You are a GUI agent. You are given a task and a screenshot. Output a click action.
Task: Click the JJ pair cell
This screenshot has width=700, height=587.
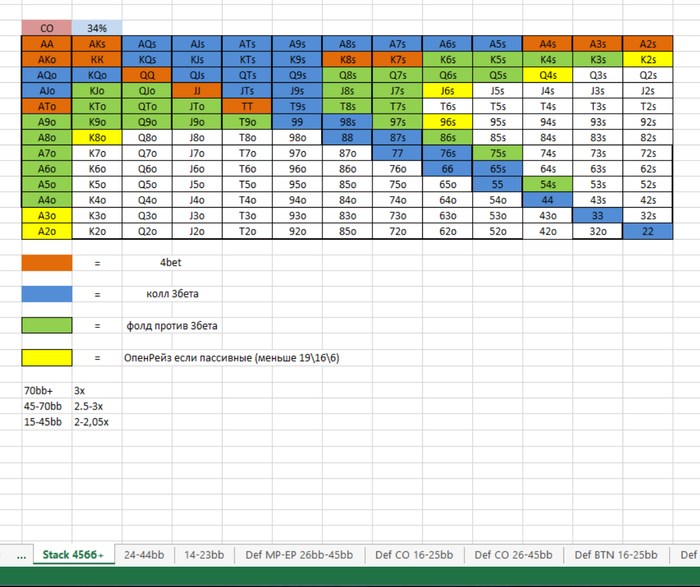(x=197, y=91)
